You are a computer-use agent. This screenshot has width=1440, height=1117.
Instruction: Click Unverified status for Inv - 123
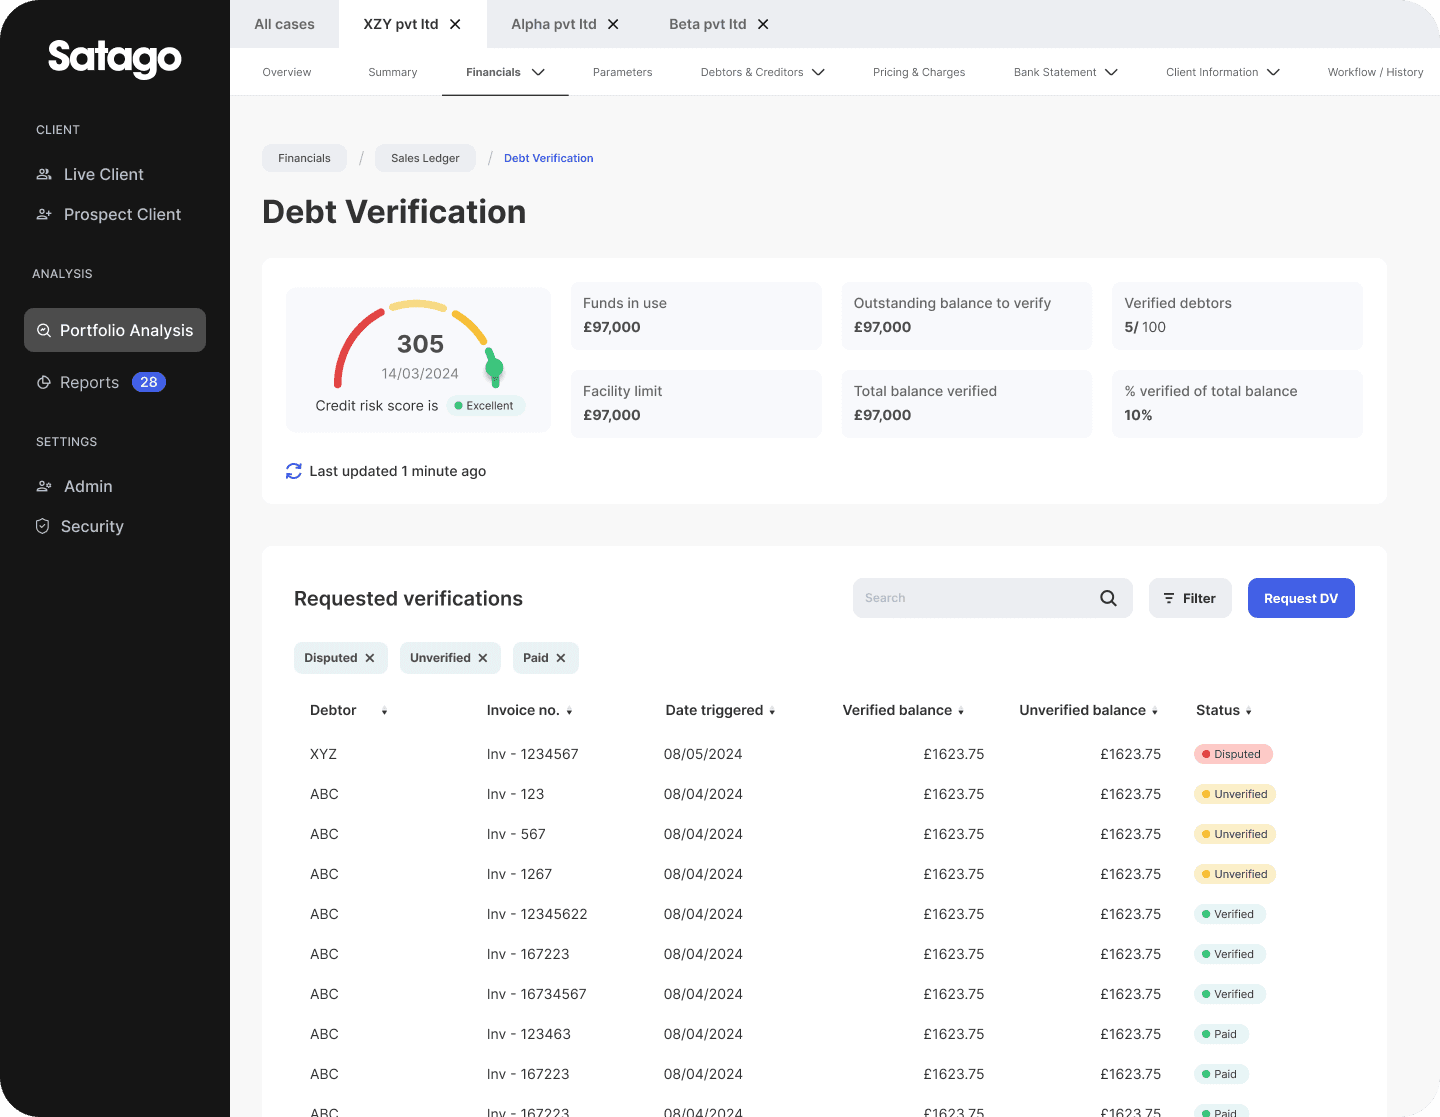click(1235, 794)
